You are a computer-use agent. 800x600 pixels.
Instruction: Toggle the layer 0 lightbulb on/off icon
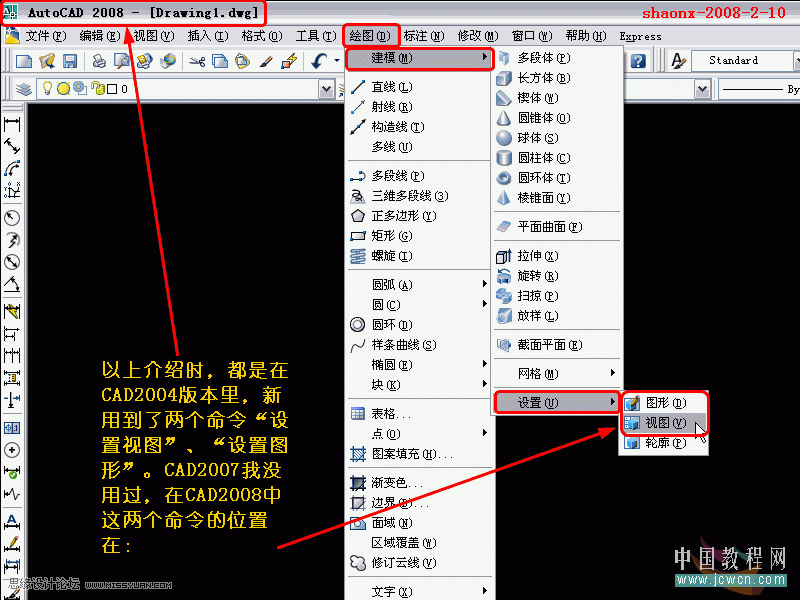tap(47, 88)
